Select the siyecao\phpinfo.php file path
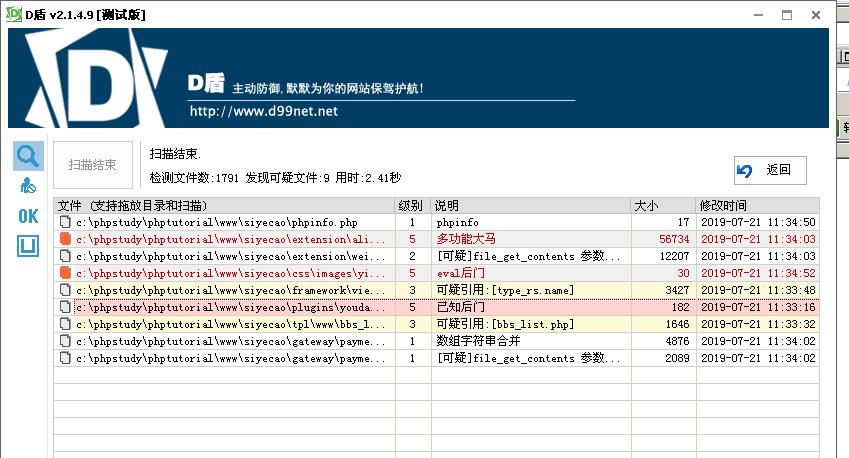 tap(217, 223)
